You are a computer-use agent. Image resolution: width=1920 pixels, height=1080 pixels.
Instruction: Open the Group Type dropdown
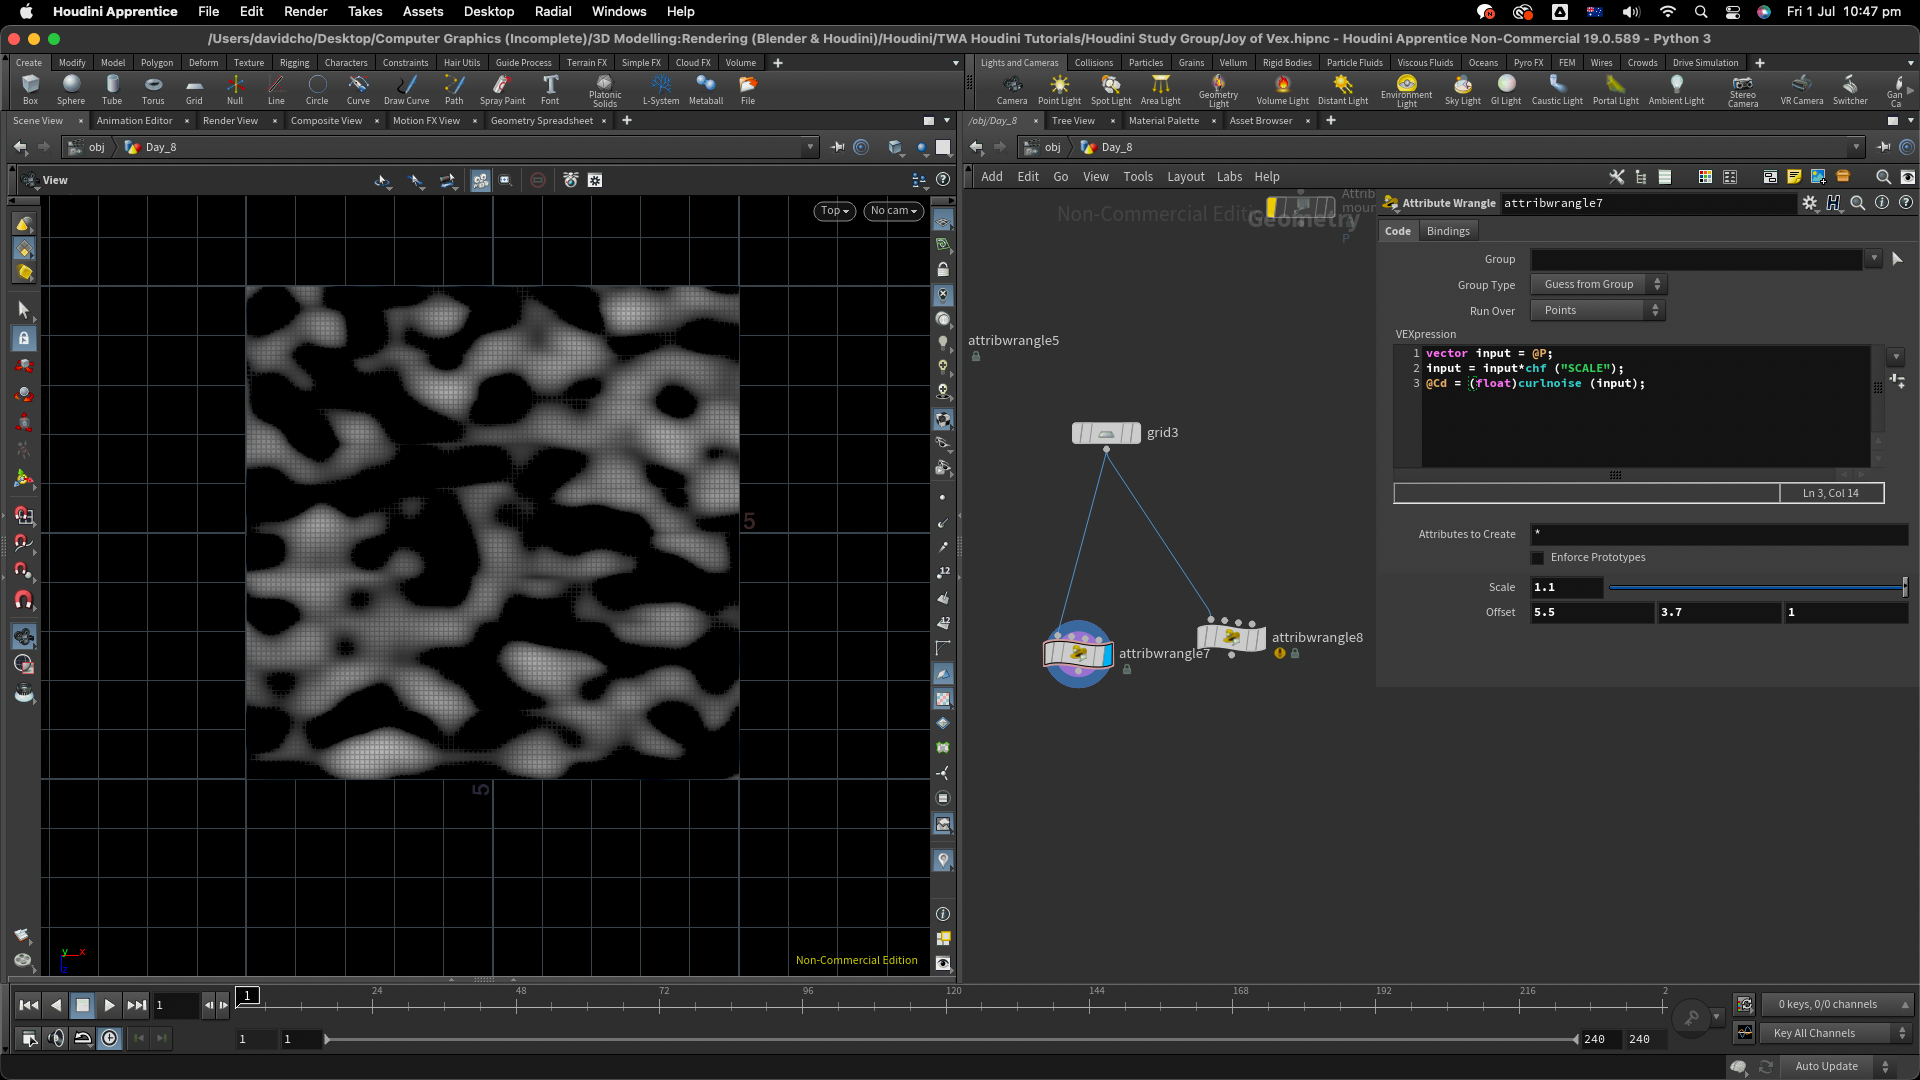point(1598,285)
